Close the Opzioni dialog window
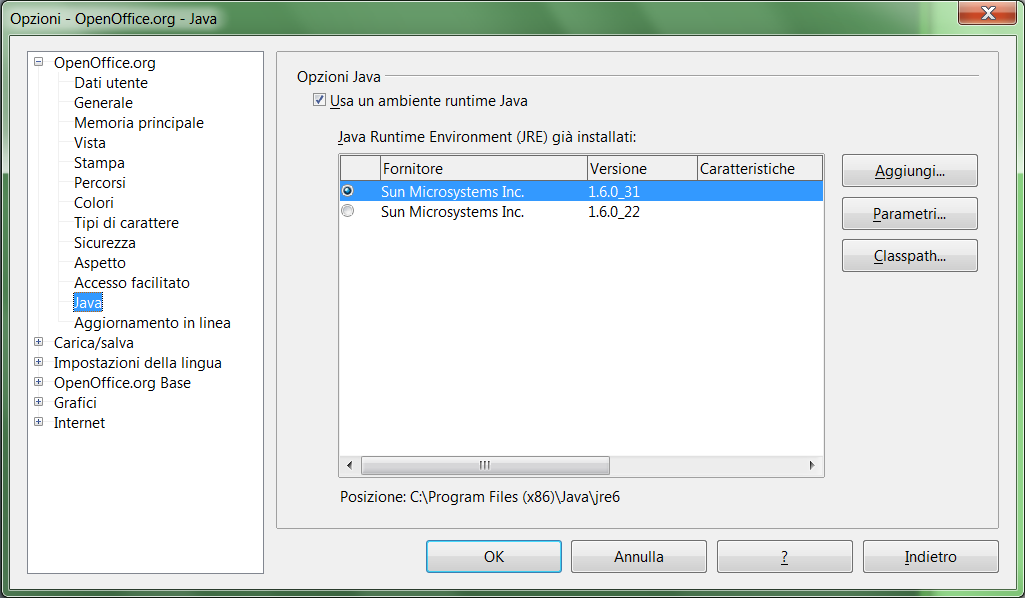This screenshot has width=1025, height=598. point(987,12)
